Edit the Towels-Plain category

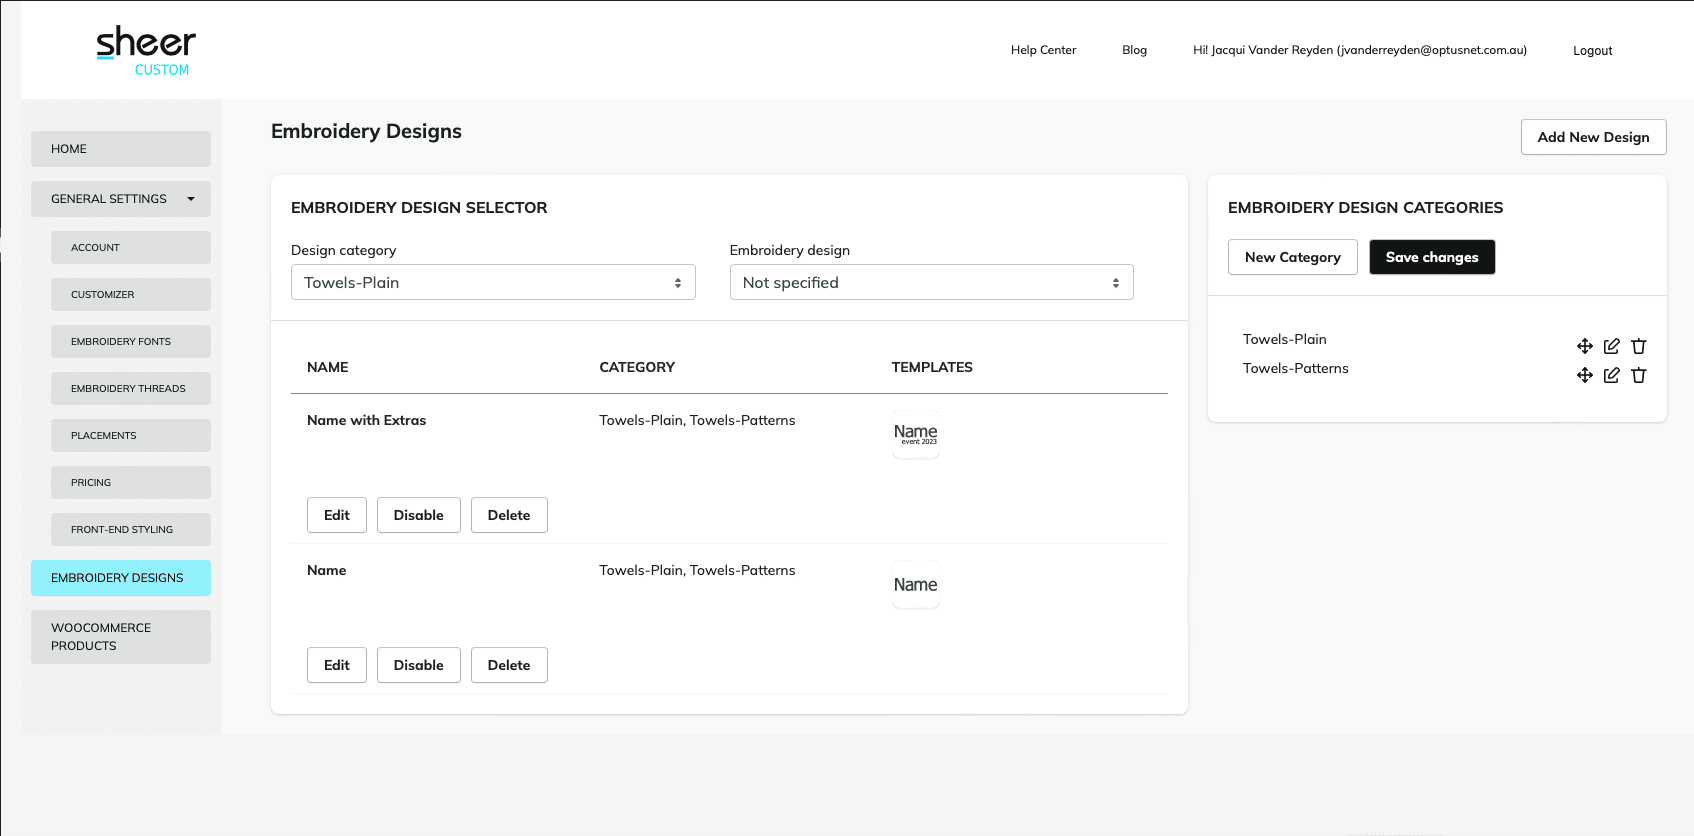click(x=1611, y=346)
